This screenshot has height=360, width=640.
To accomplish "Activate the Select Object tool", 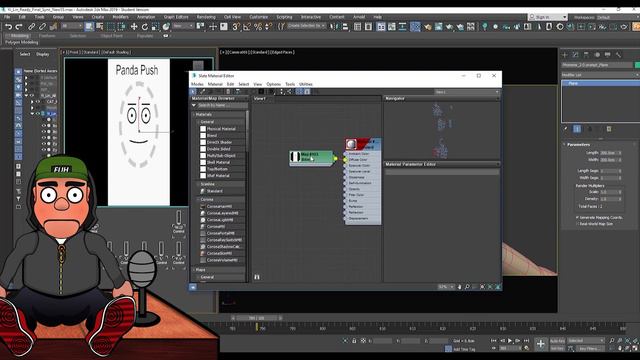I will point(89,27).
